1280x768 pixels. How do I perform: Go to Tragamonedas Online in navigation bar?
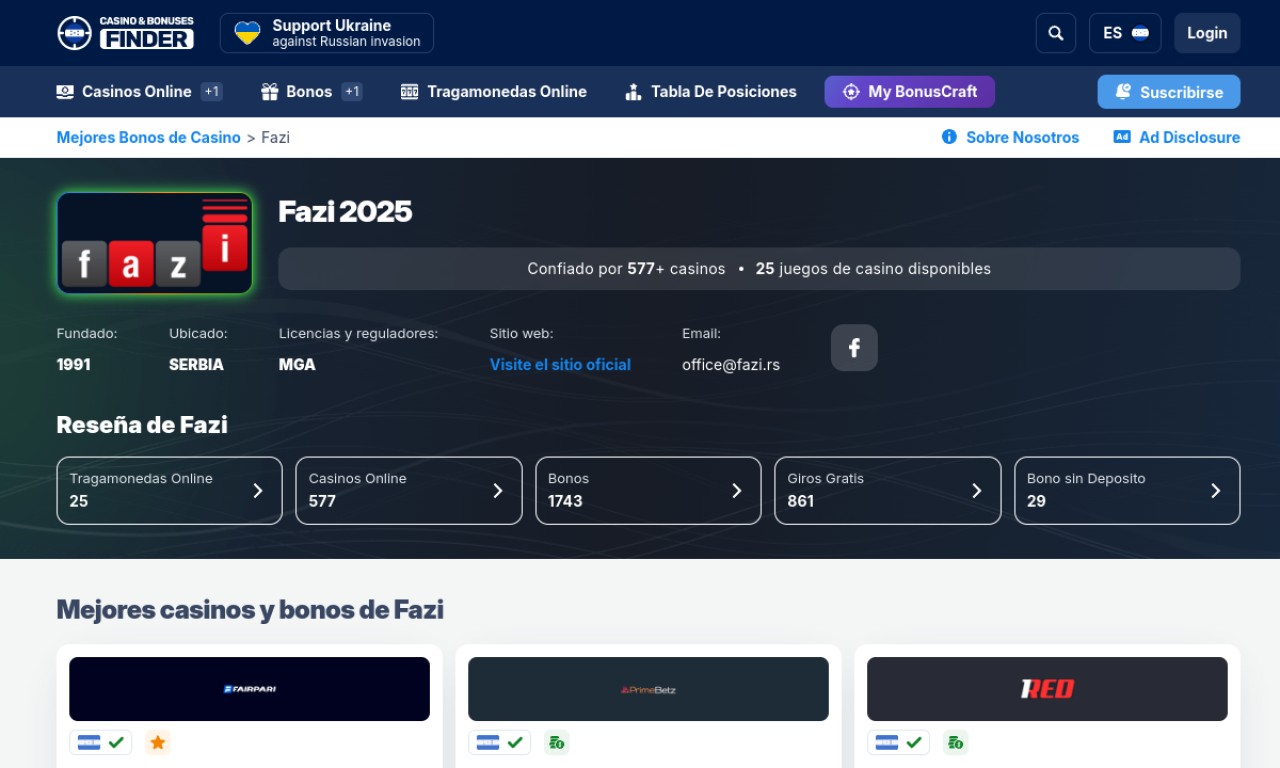493,92
